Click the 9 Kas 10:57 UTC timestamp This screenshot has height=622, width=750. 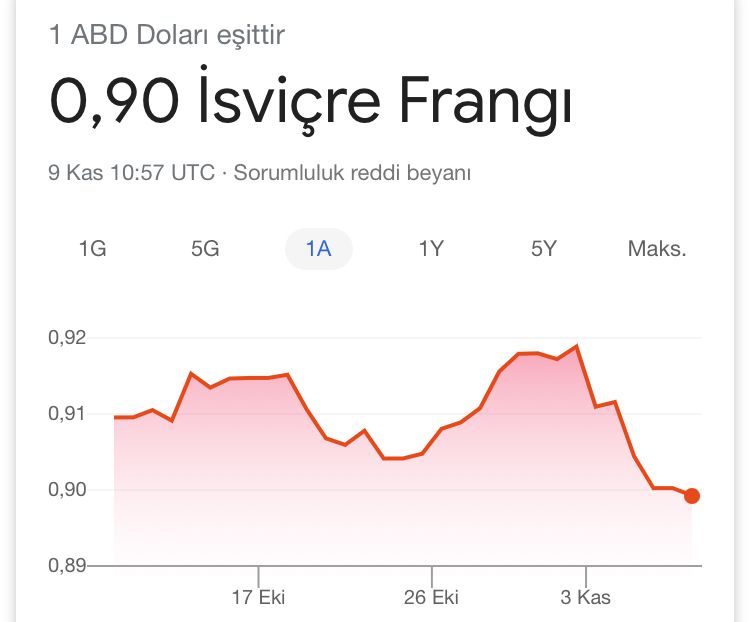(132, 172)
